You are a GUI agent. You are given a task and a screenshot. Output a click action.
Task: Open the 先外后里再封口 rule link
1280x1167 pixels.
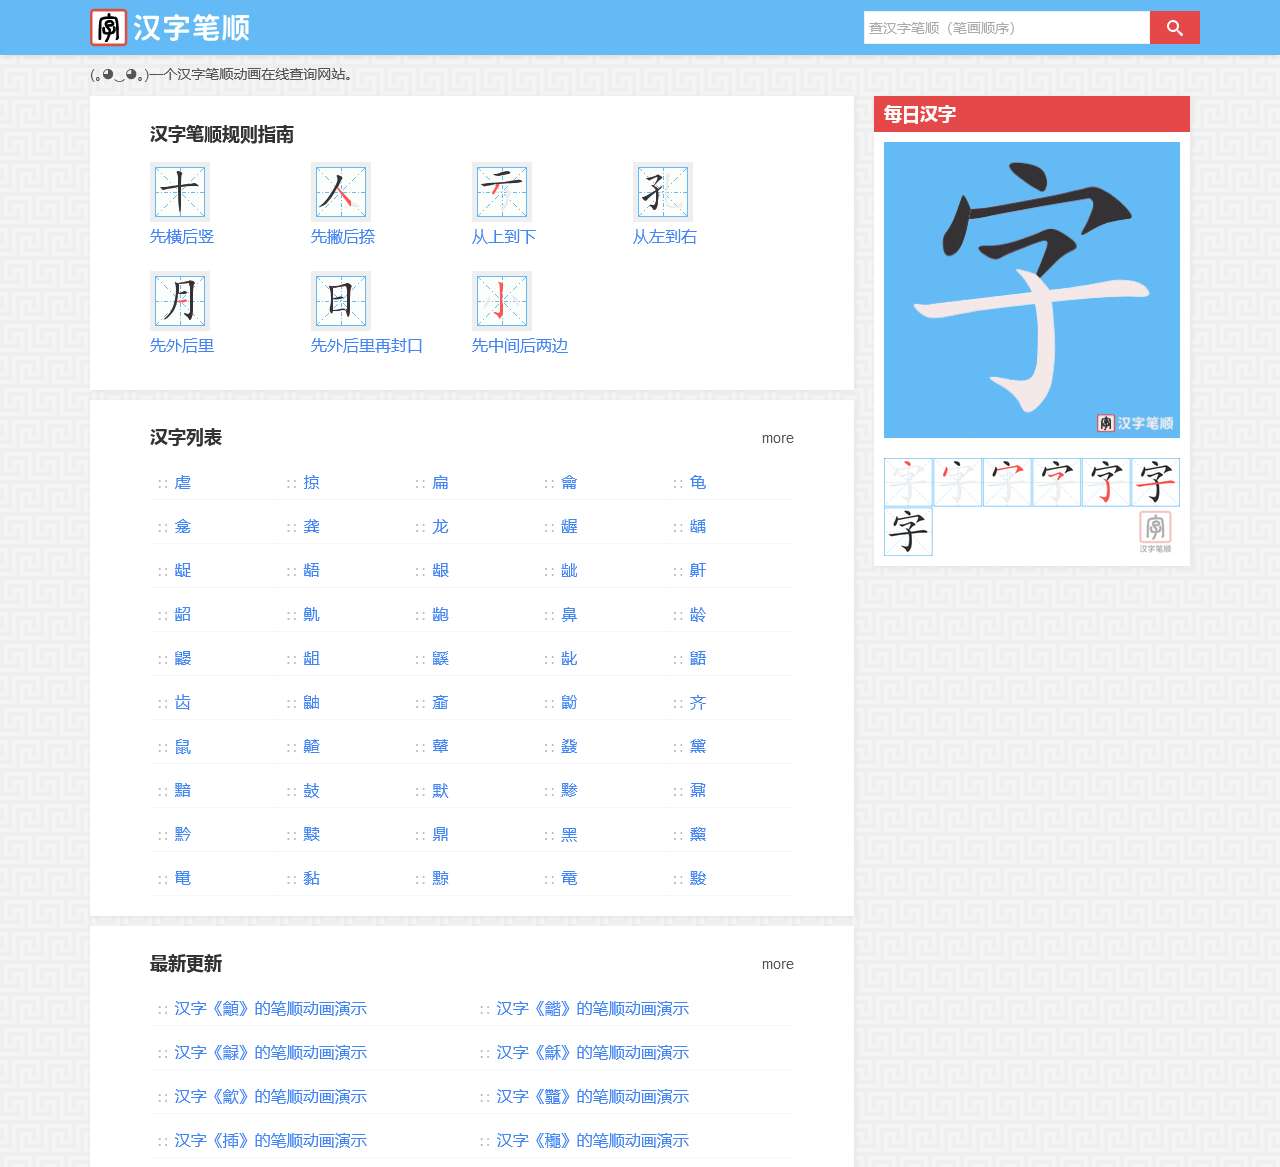point(365,346)
